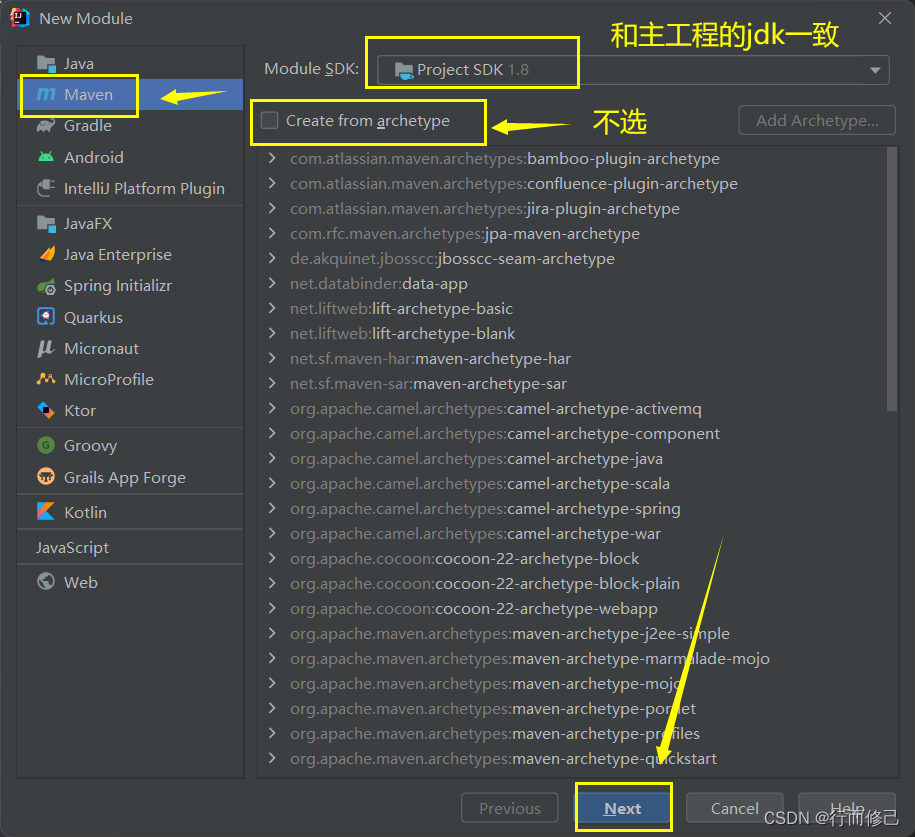Select Java in module type list

tap(130, 63)
